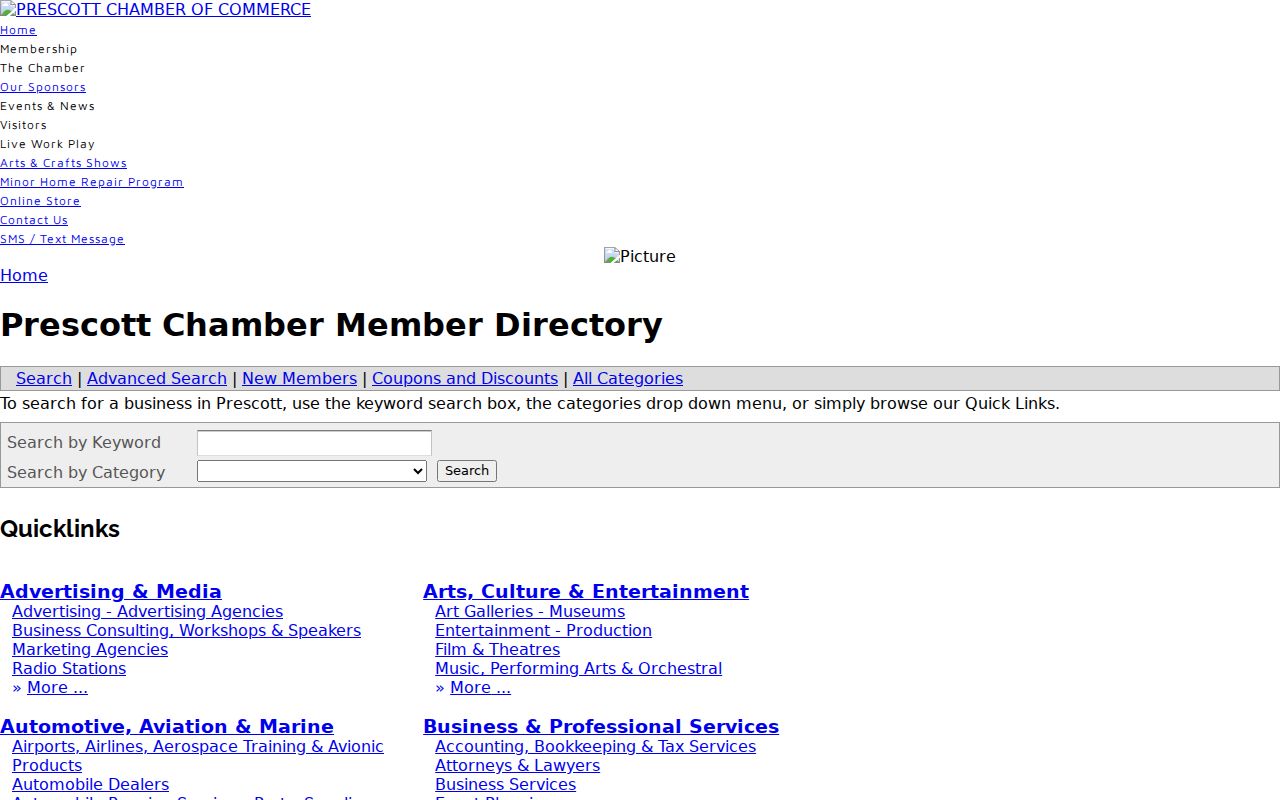Viewport: 1280px width, 800px height.
Task: Open Accounting, Bookkeeping & Tax Services link
Action: click(595, 747)
